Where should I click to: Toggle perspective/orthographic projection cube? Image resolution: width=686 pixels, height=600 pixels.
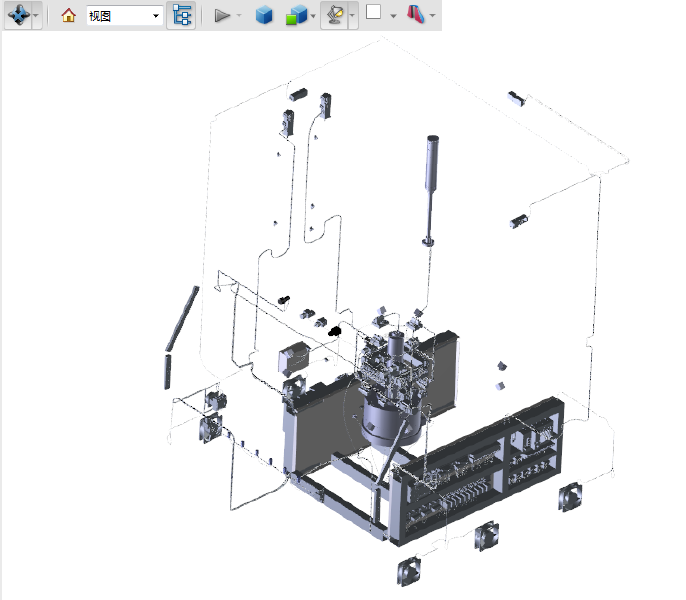point(264,16)
